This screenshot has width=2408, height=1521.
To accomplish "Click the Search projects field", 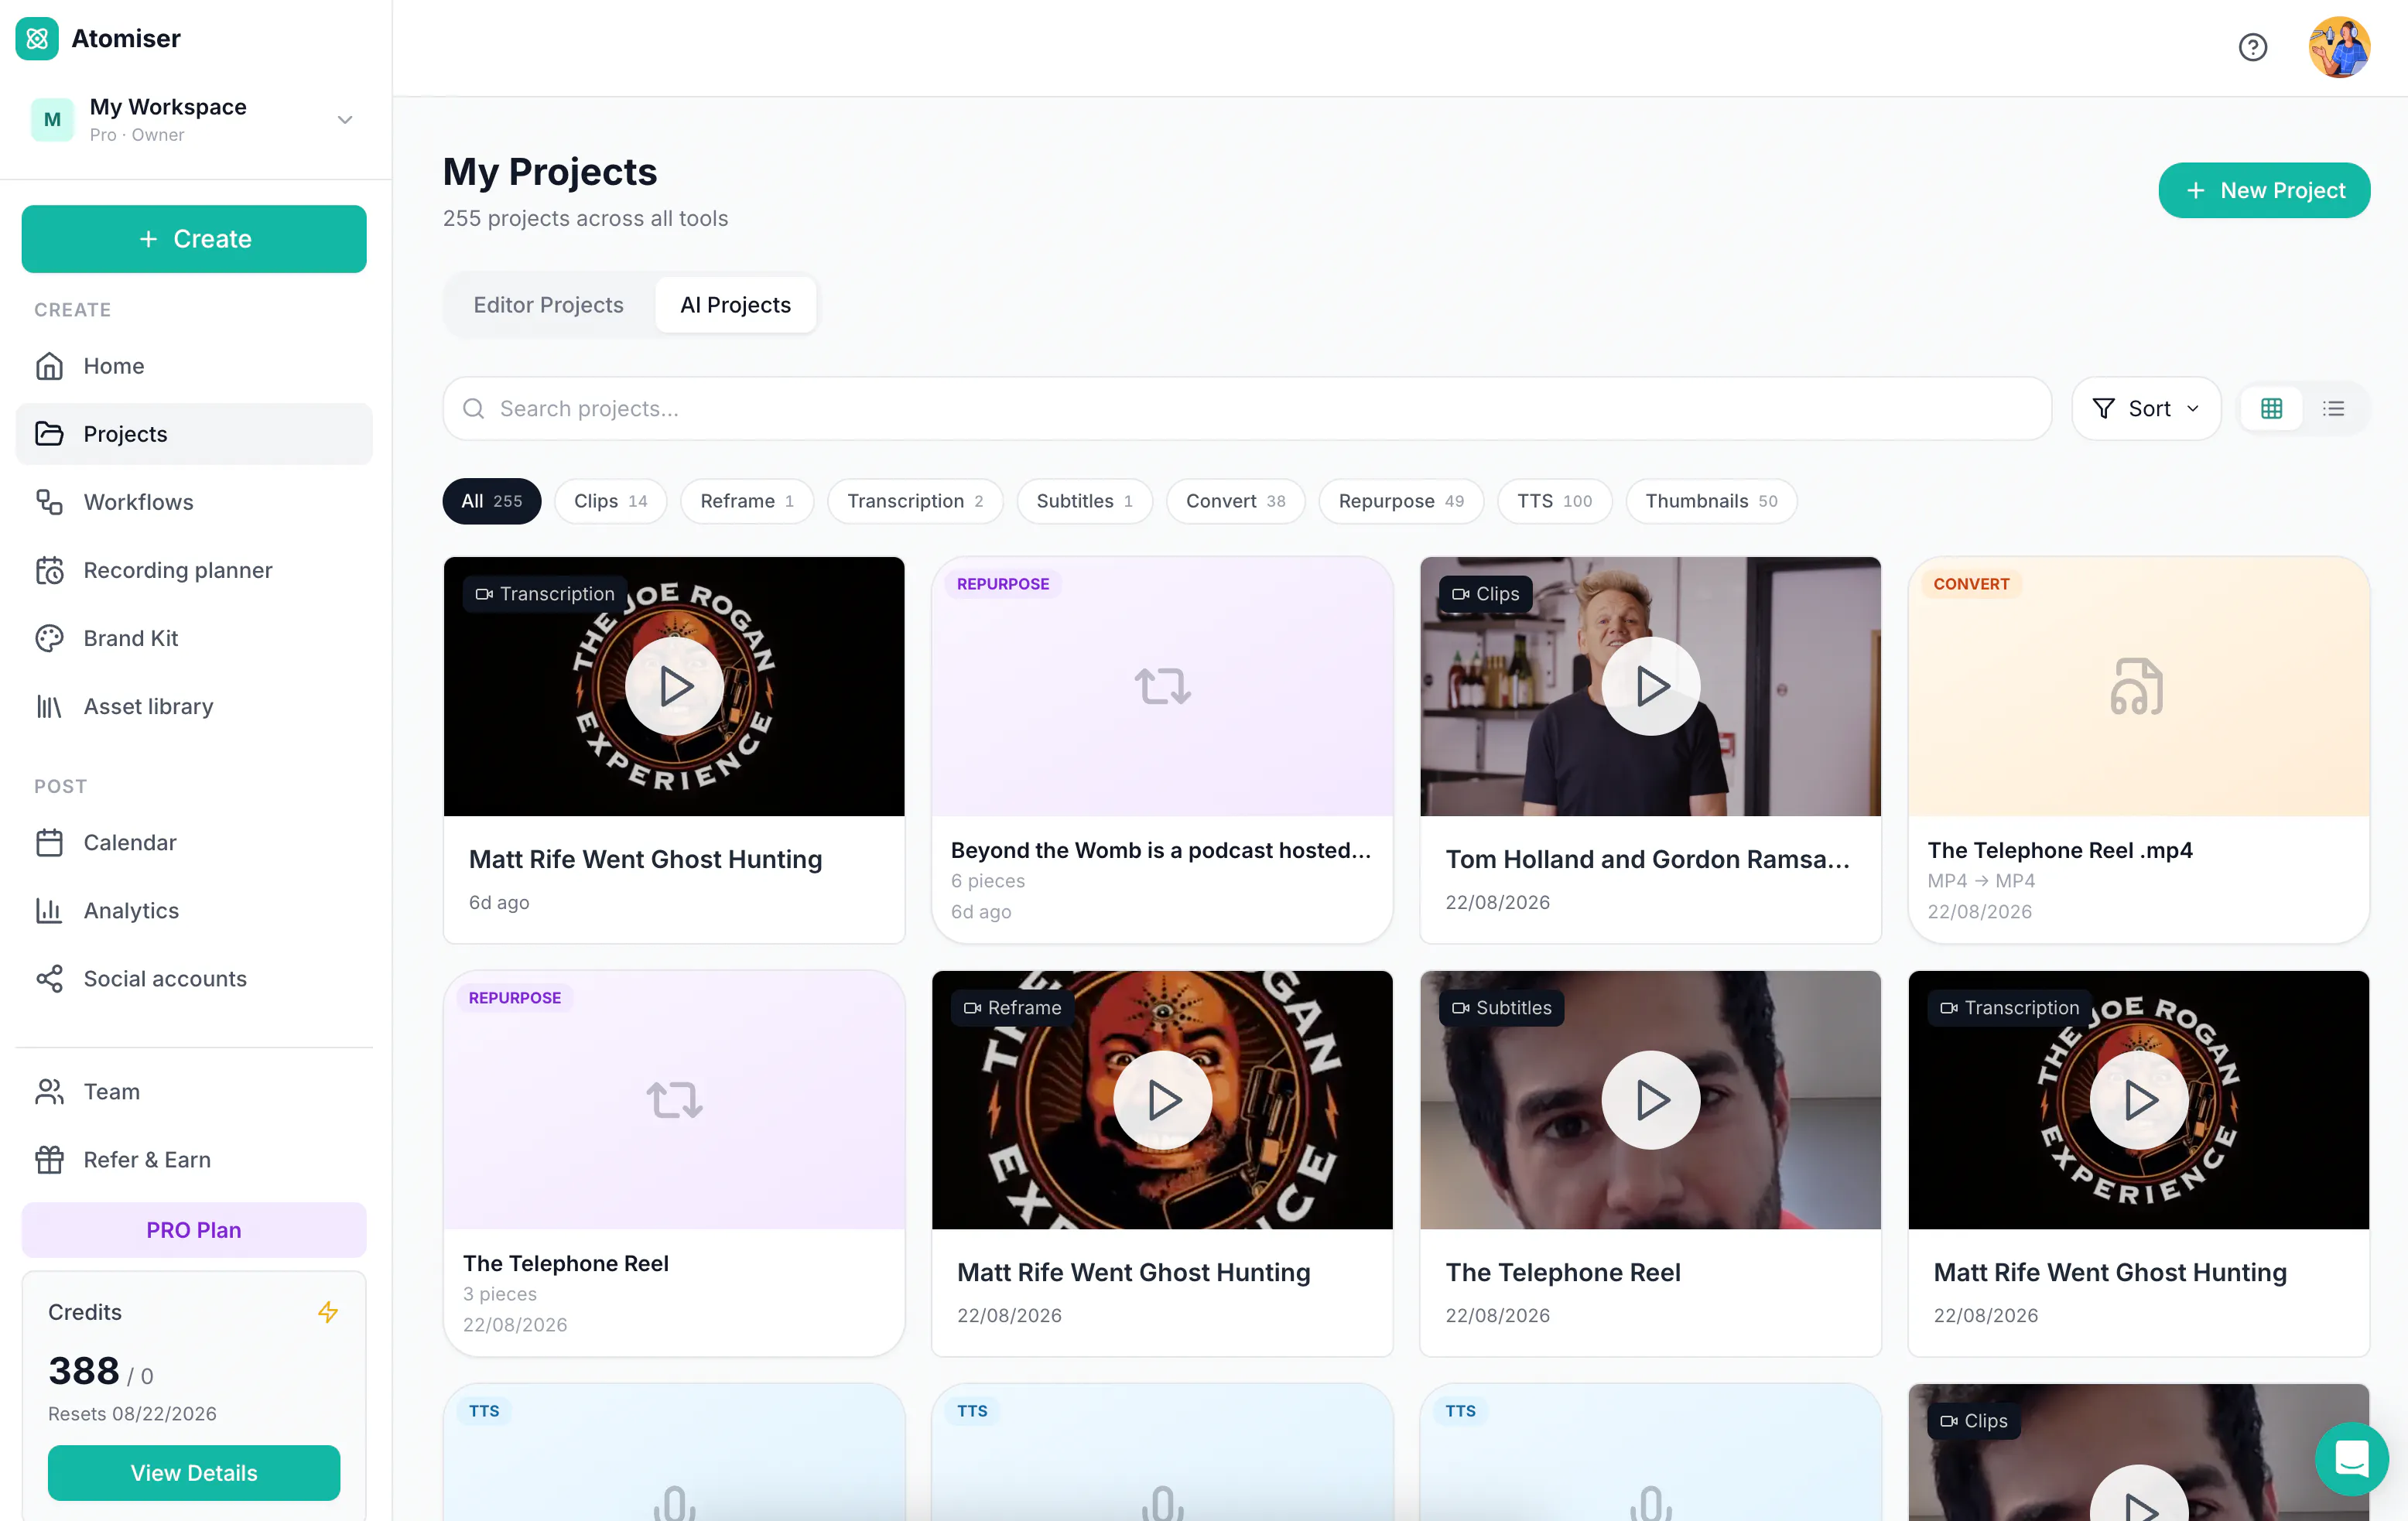I will pos(1247,408).
